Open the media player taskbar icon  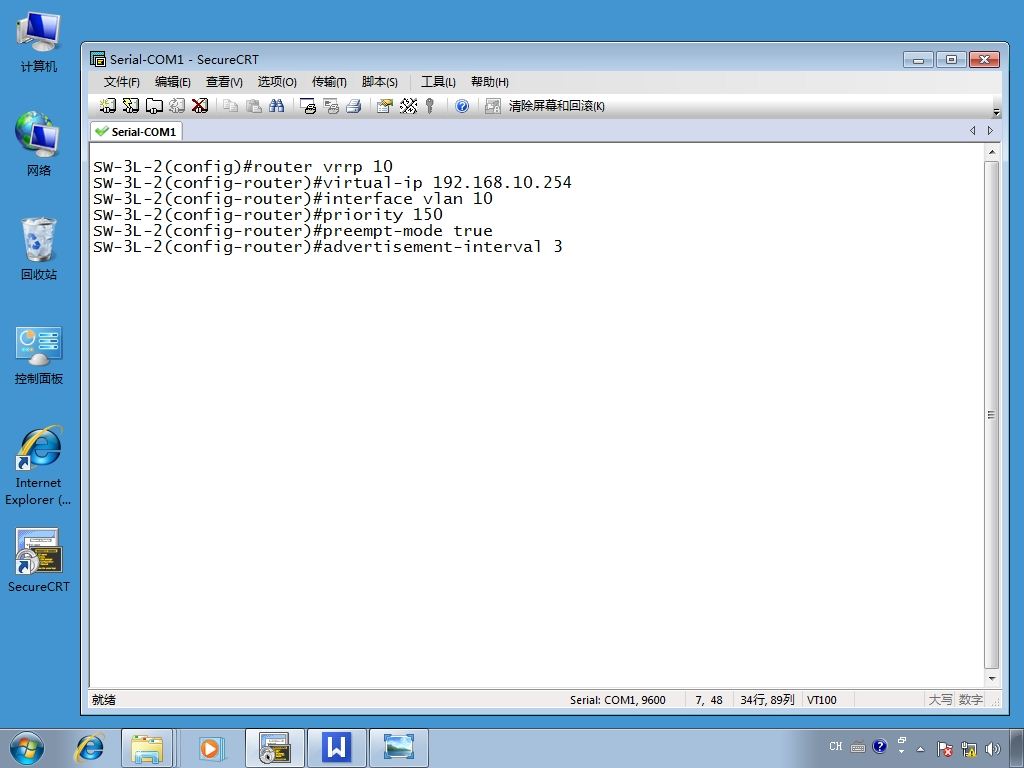[x=210, y=748]
